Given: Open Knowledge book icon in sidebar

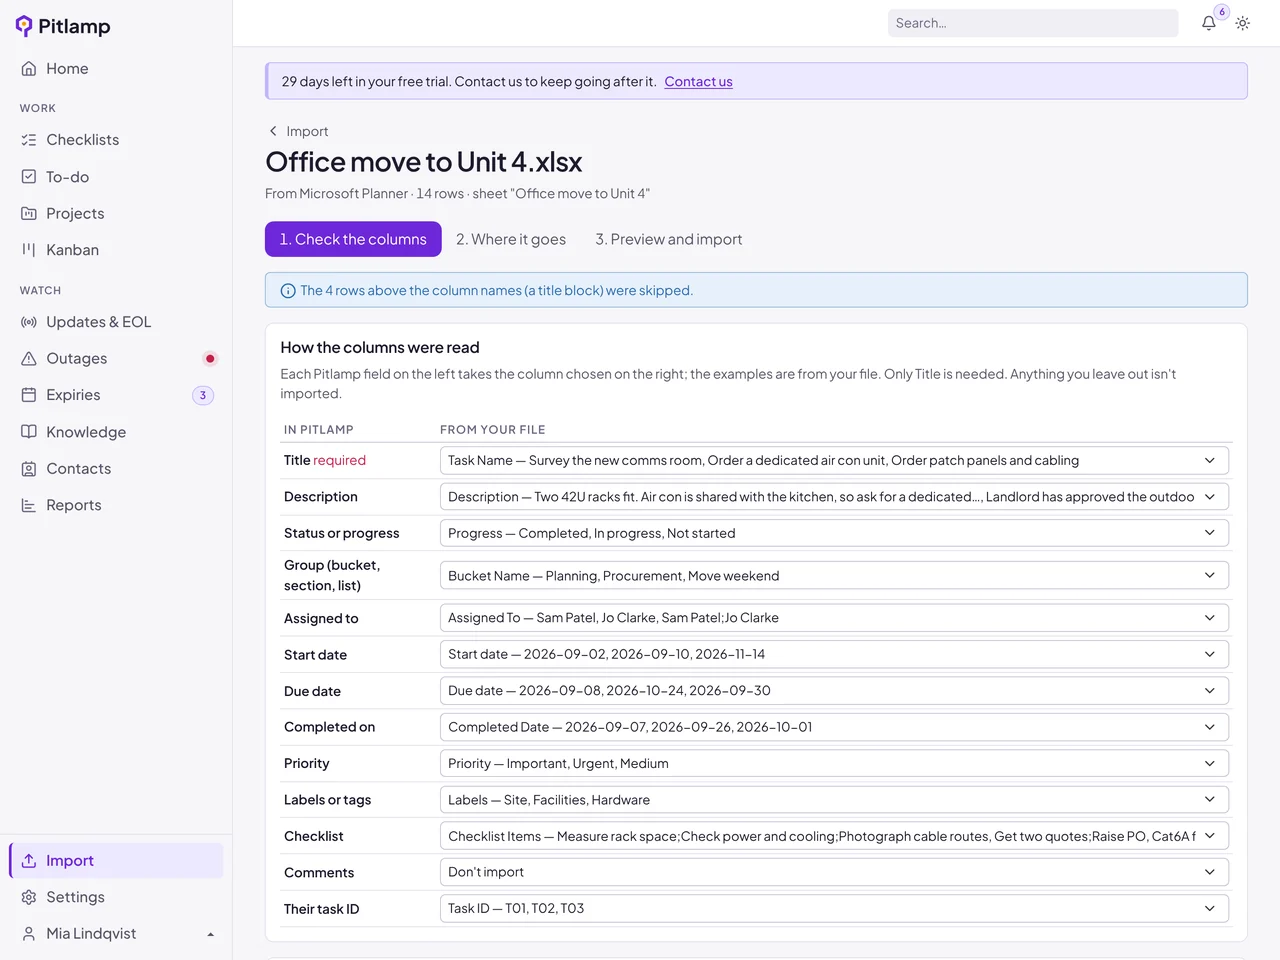Looking at the screenshot, I should click(x=29, y=432).
